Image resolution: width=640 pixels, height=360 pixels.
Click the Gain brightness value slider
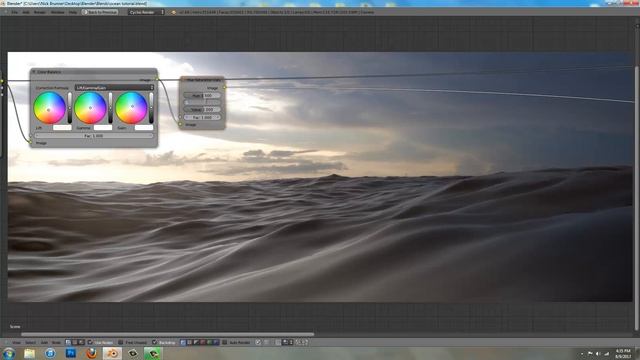[x=151, y=108]
